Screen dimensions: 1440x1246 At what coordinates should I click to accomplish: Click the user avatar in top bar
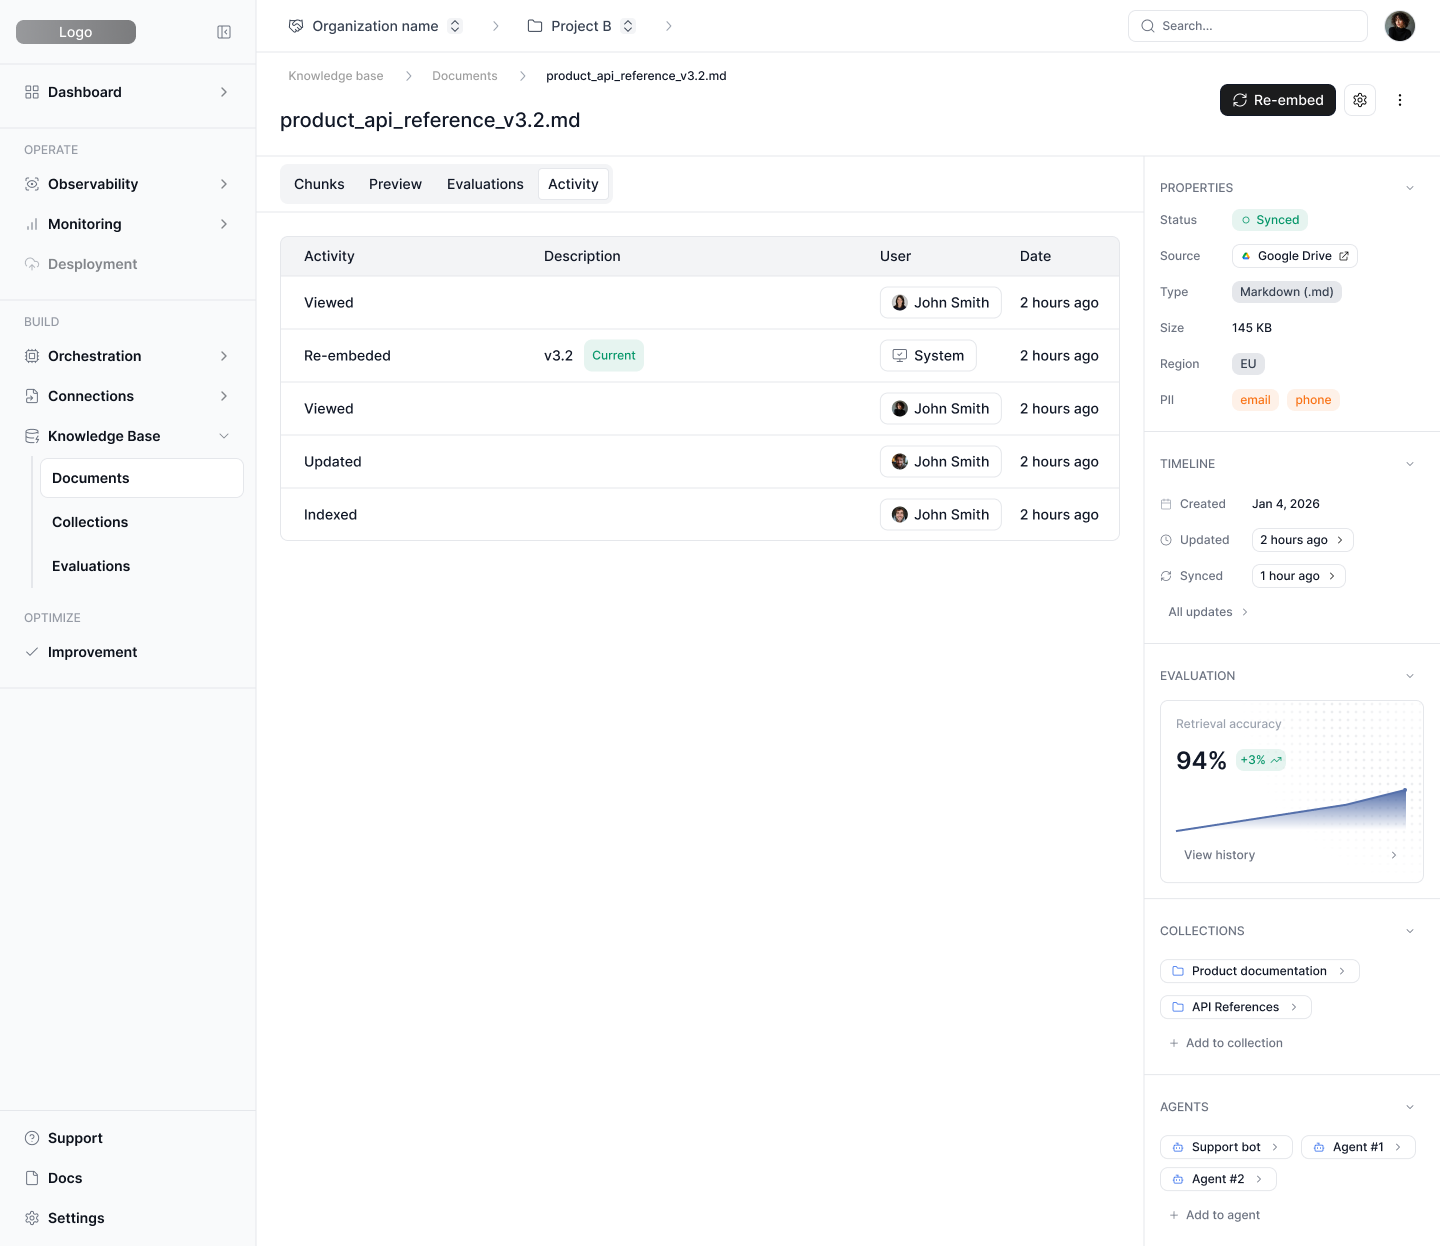(1399, 26)
